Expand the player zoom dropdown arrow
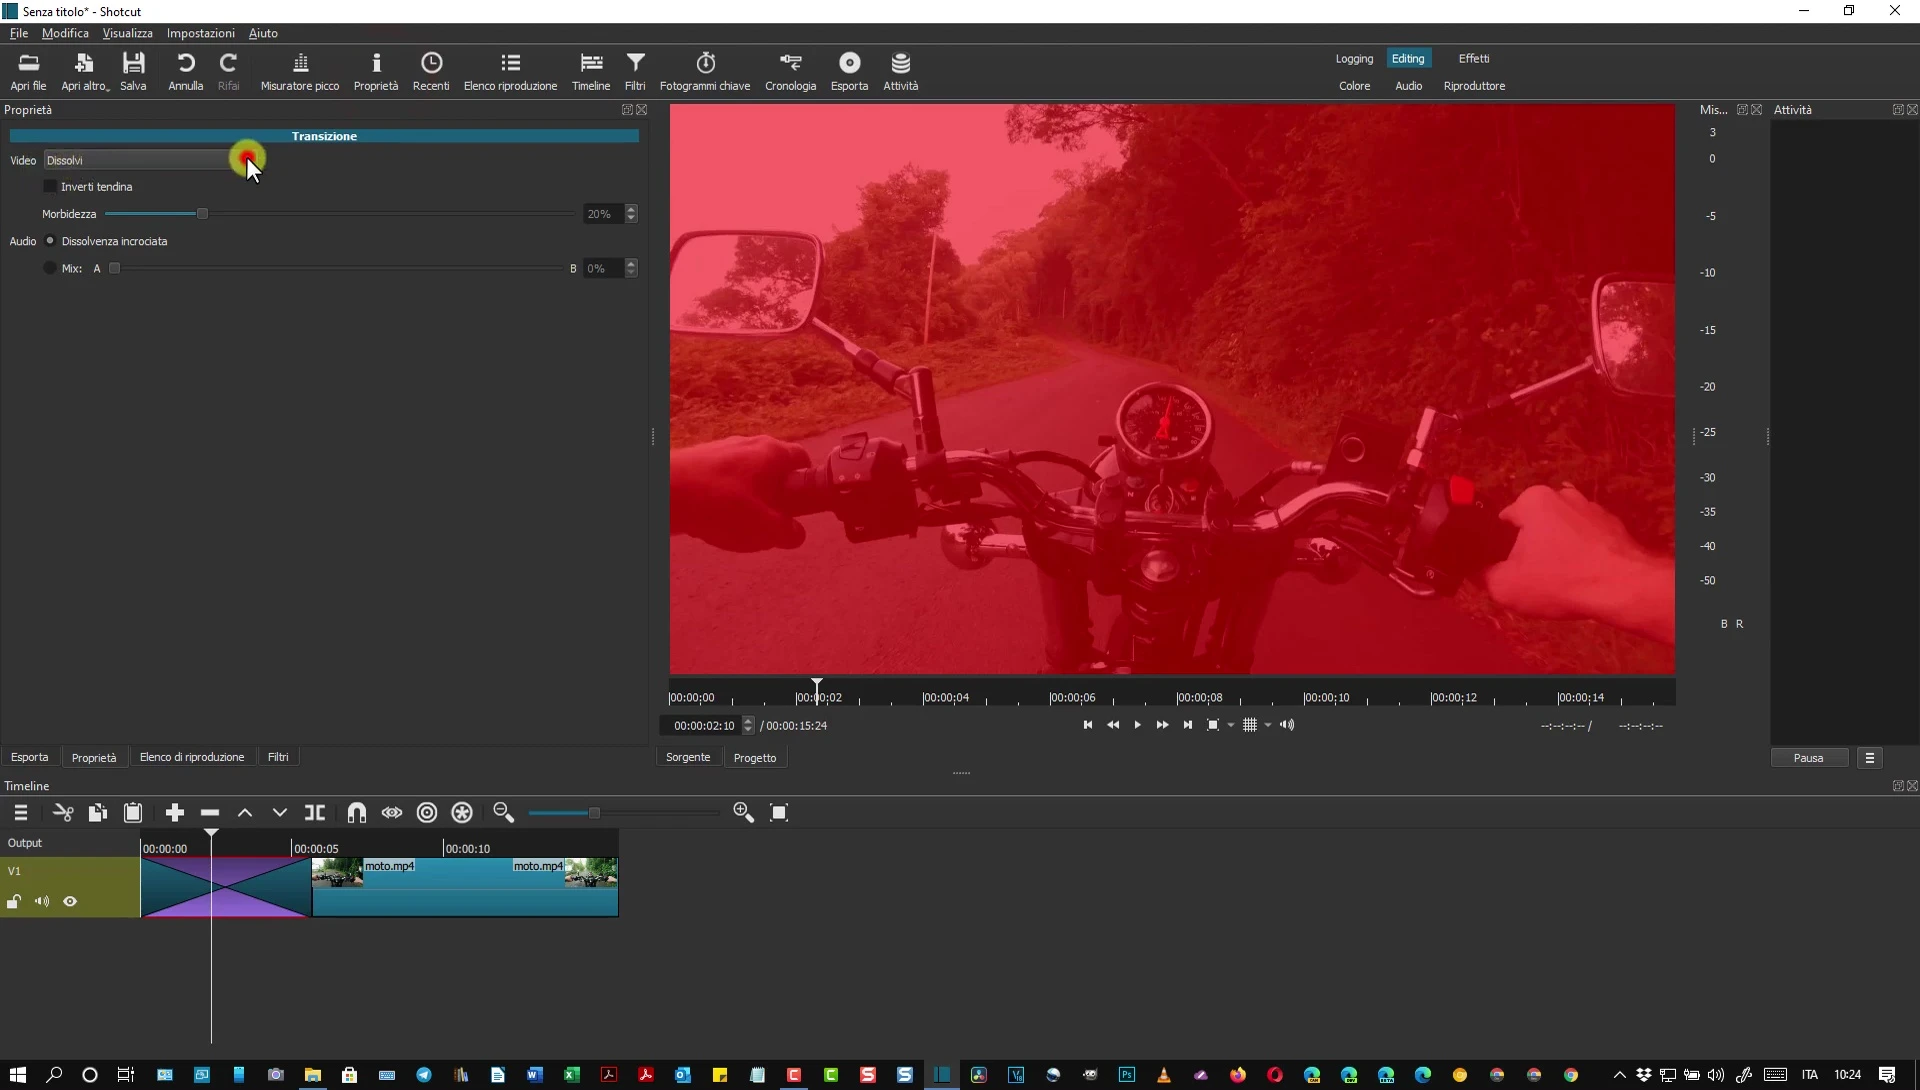The width and height of the screenshot is (1920, 1090). (1231, 726)
